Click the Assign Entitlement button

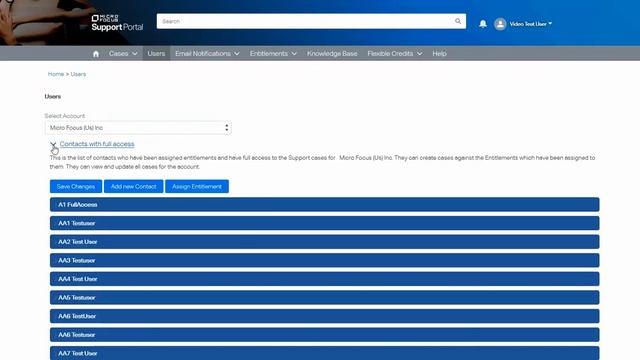click(x=197, y=187)
